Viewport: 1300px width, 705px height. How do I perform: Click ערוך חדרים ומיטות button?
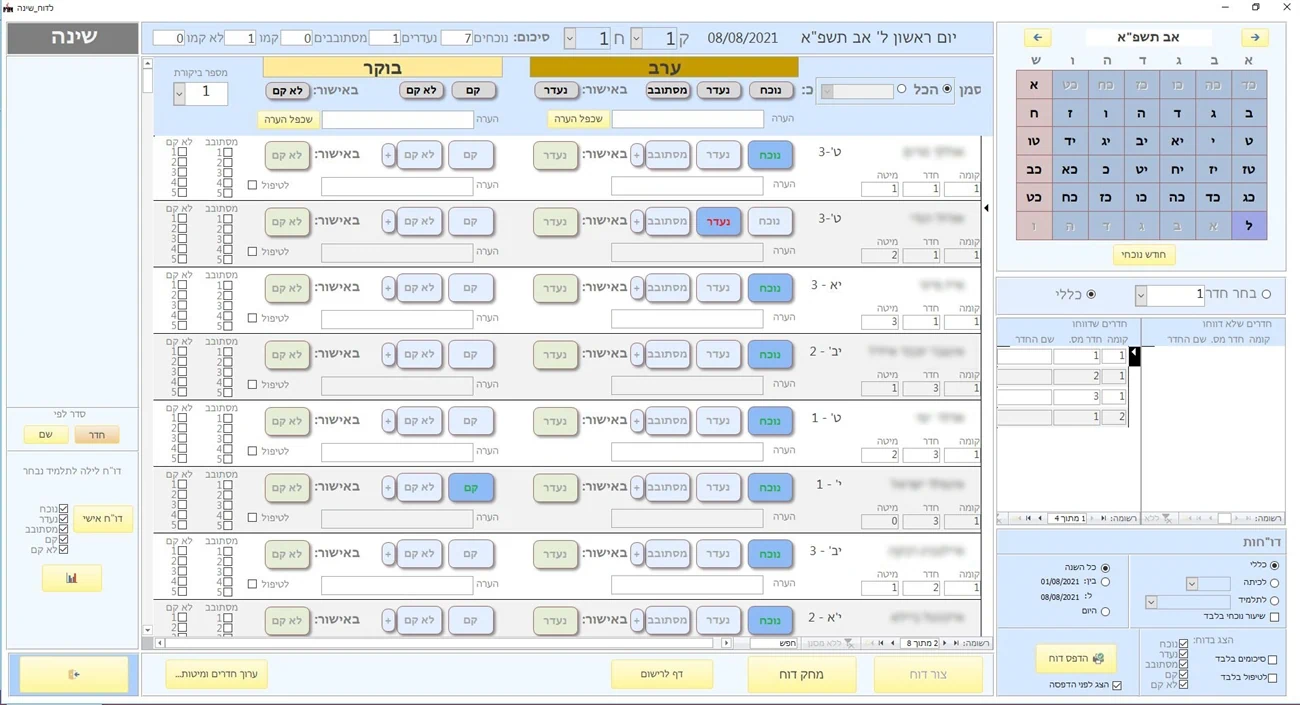coord(216,674)
